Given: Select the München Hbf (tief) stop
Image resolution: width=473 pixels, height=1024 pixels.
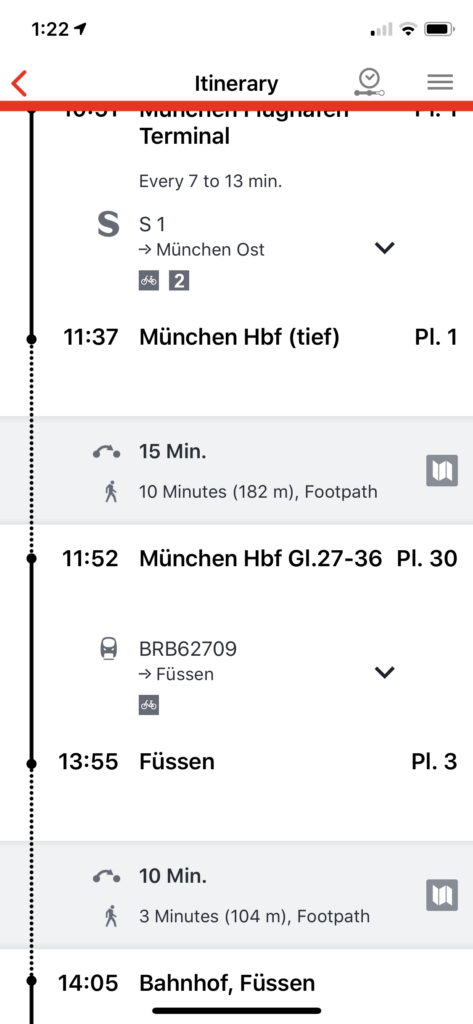Looking at the screenshot, I should 239,338.
